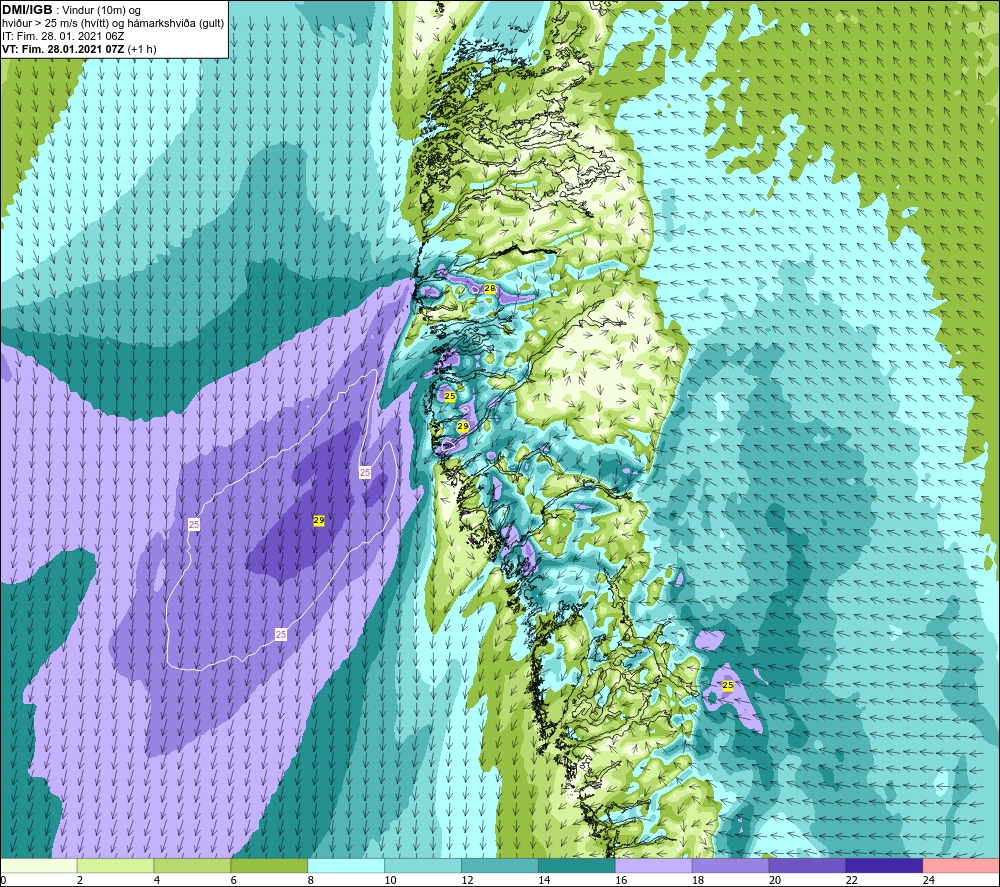
Task: Click the '4' tick on the color scale
Action: click(157, 880)
